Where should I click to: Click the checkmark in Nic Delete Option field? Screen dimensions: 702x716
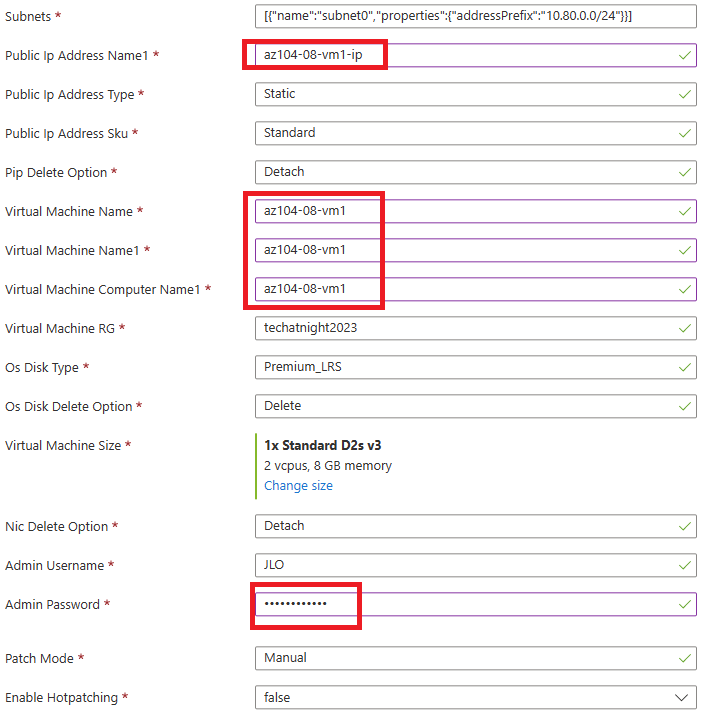pyautogui.click(x=684, y=526)
